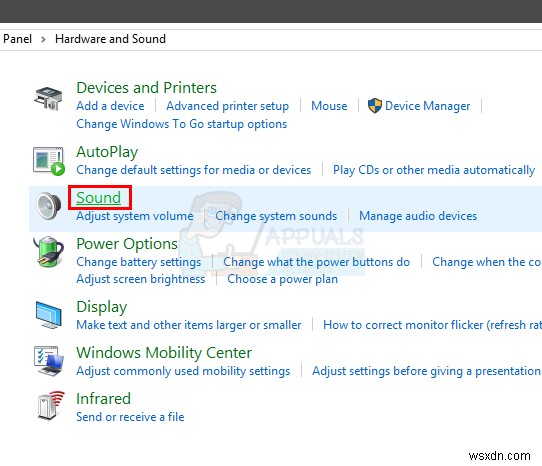Click the AutoPlay icon
542x466 pixels.
[49, 161]
